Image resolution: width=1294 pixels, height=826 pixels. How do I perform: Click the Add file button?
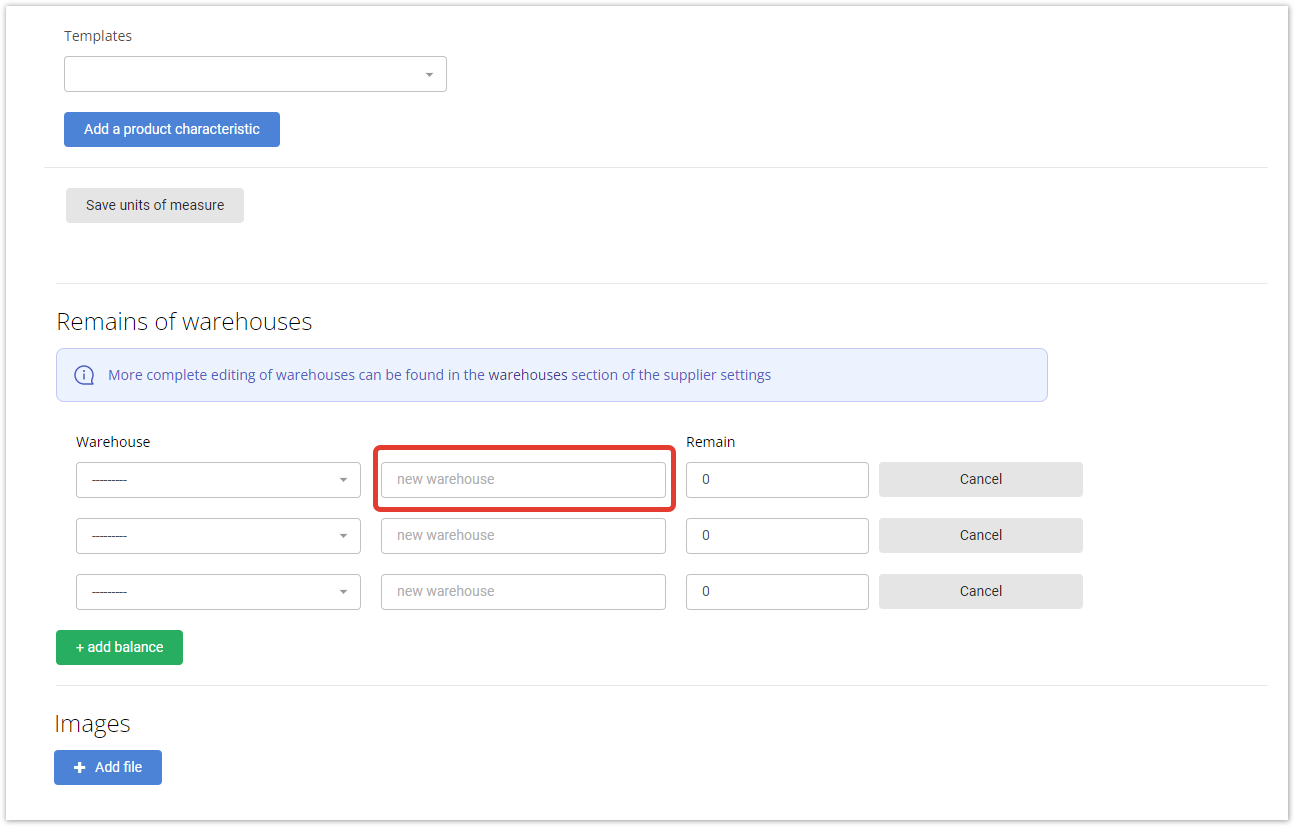tap(108, 767)
